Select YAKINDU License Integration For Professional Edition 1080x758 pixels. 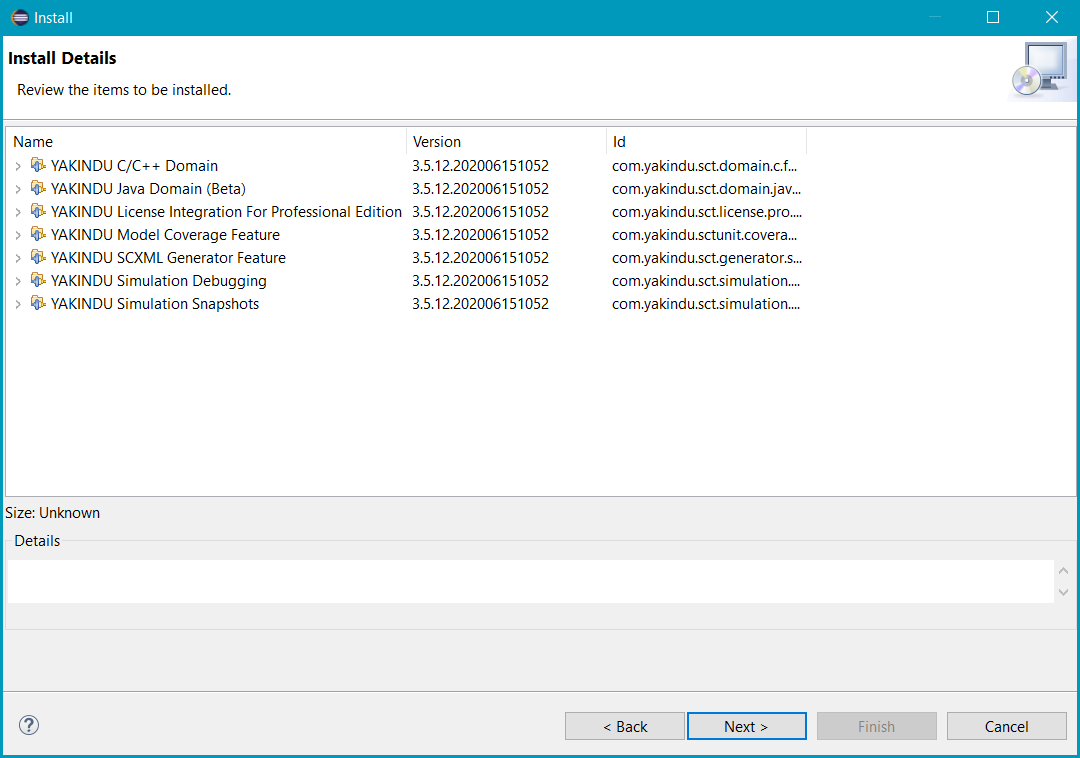226,211
